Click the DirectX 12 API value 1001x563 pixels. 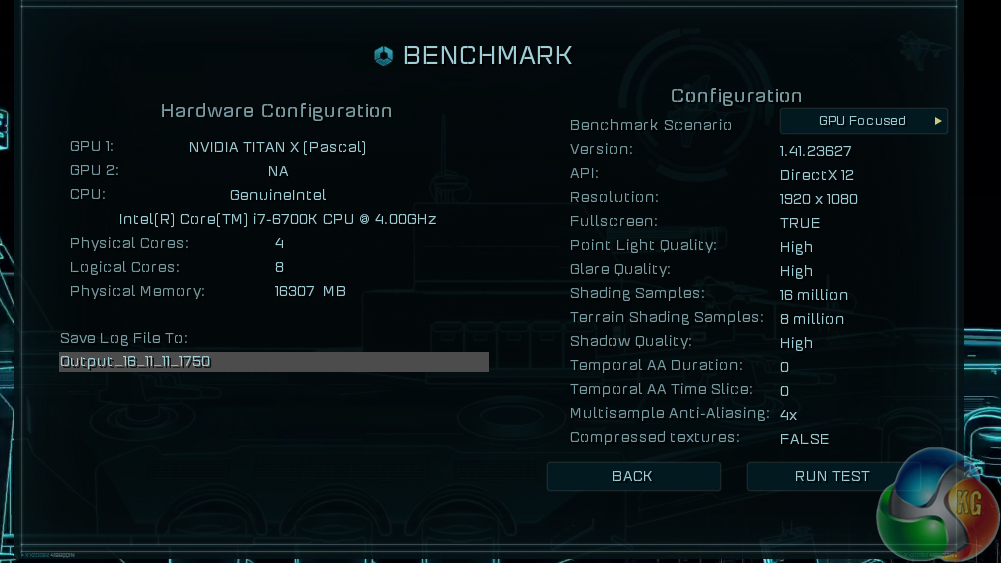(x=817, y=175)
